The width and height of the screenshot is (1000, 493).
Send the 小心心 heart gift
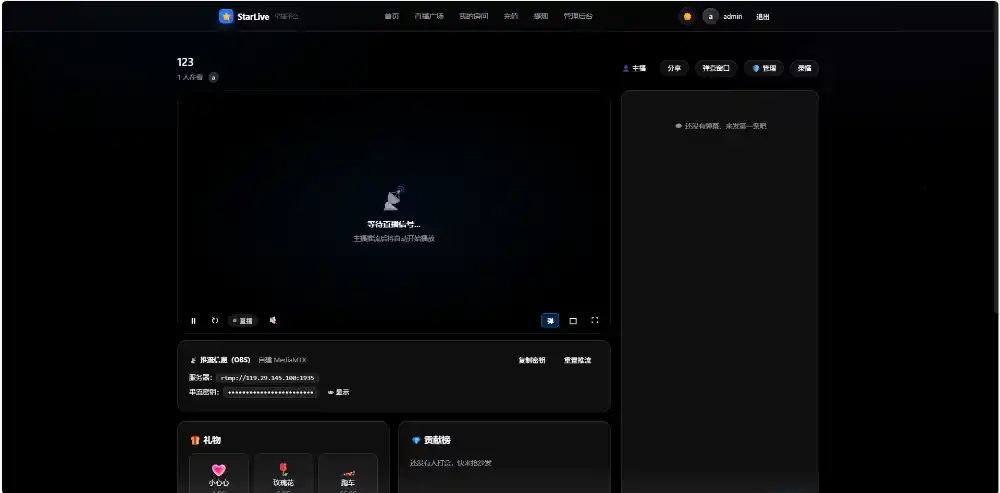(x=219, y=473)
